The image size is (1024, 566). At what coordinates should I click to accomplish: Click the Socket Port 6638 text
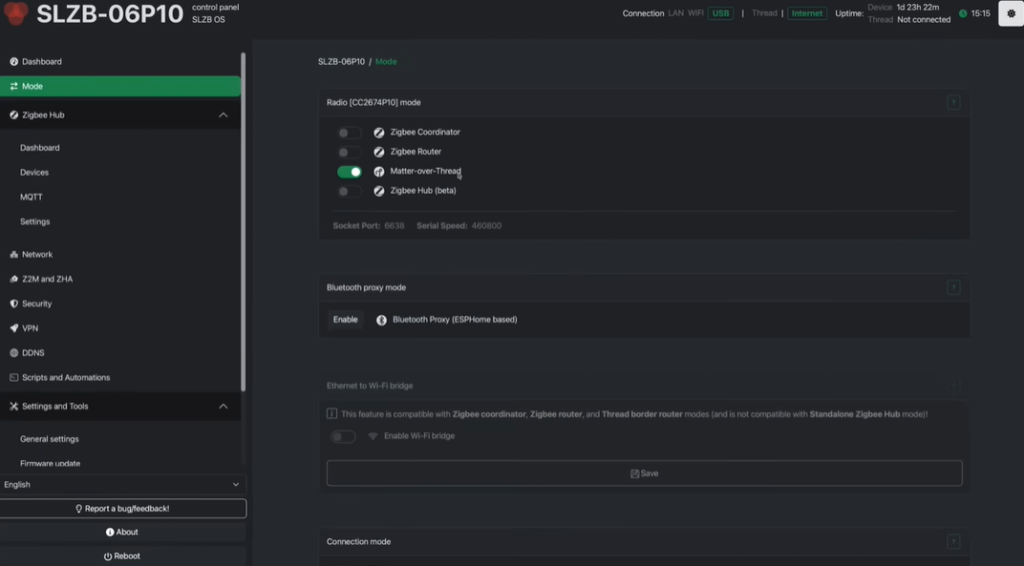[368, 226]
